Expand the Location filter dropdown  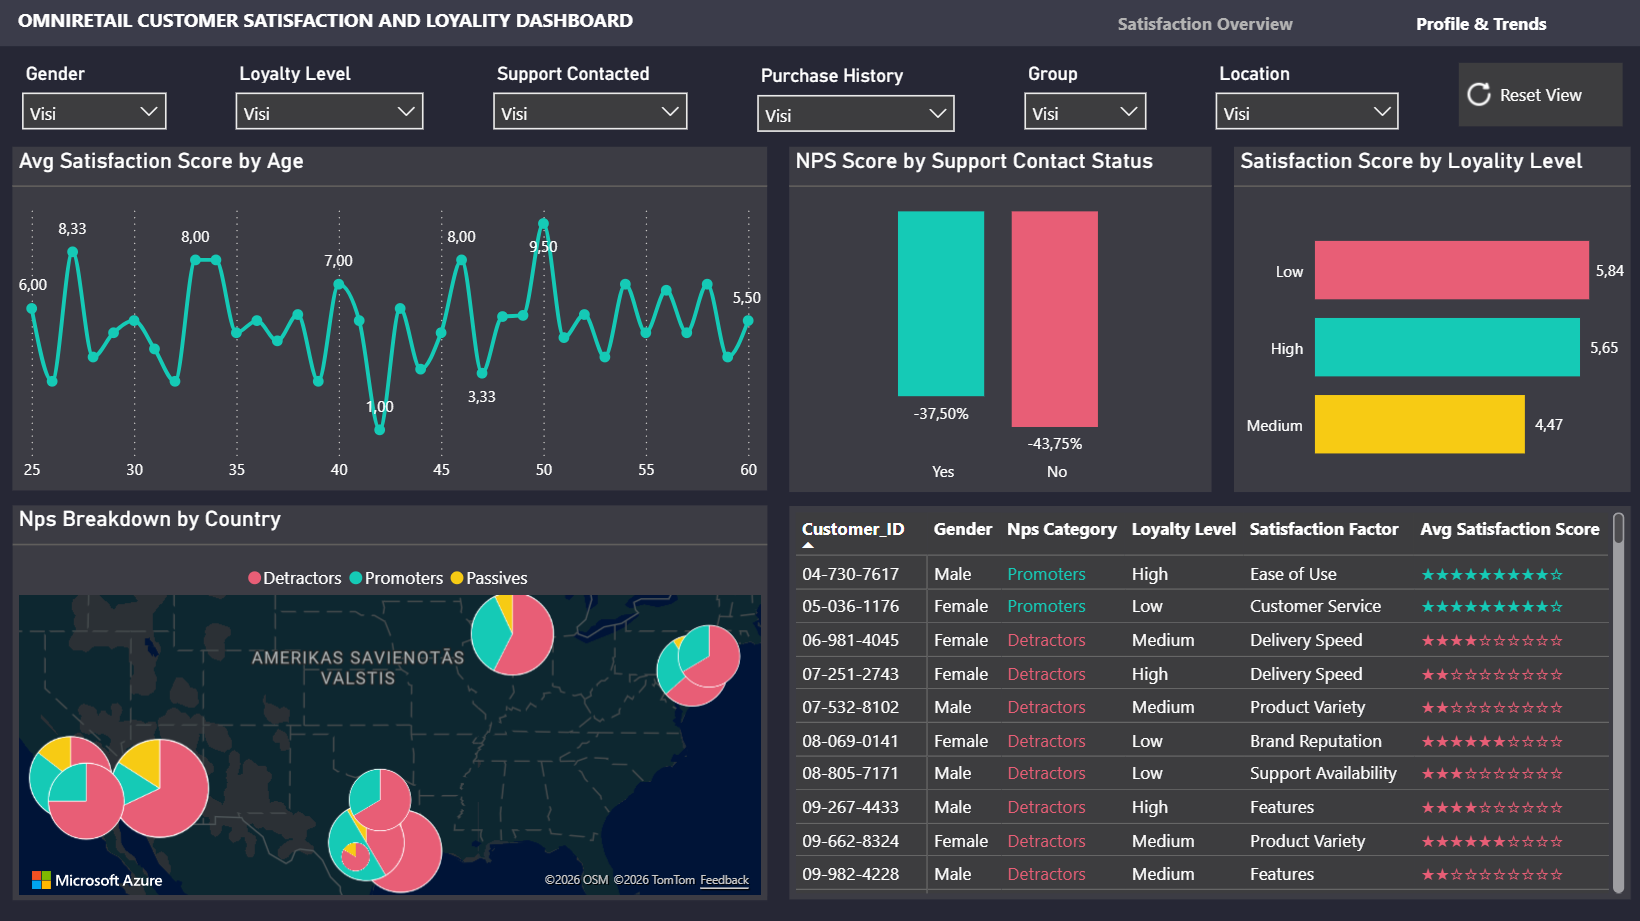[1307, 112]
